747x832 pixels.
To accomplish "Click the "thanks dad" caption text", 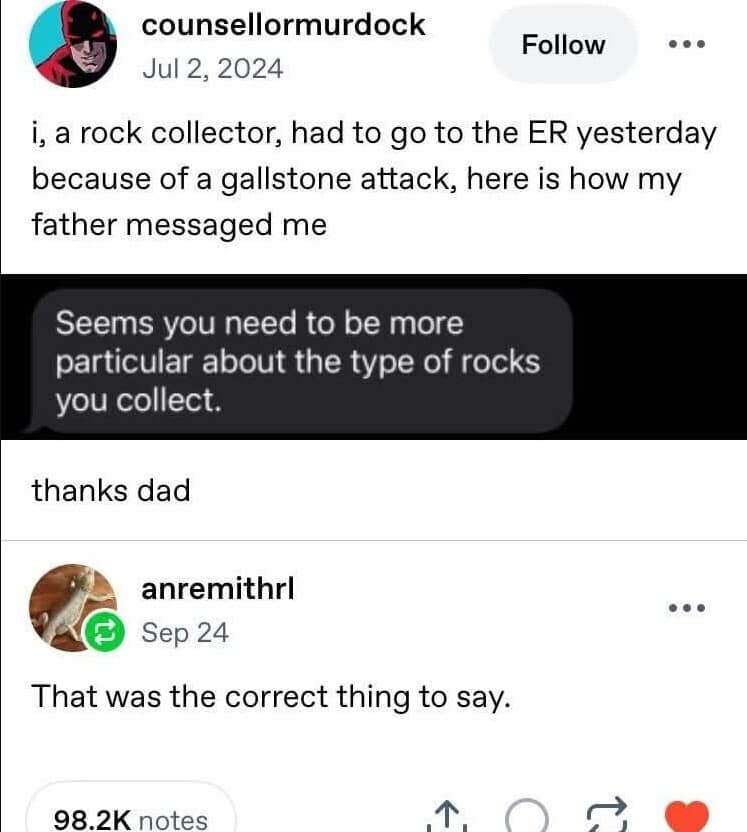I will click(111, 490).
